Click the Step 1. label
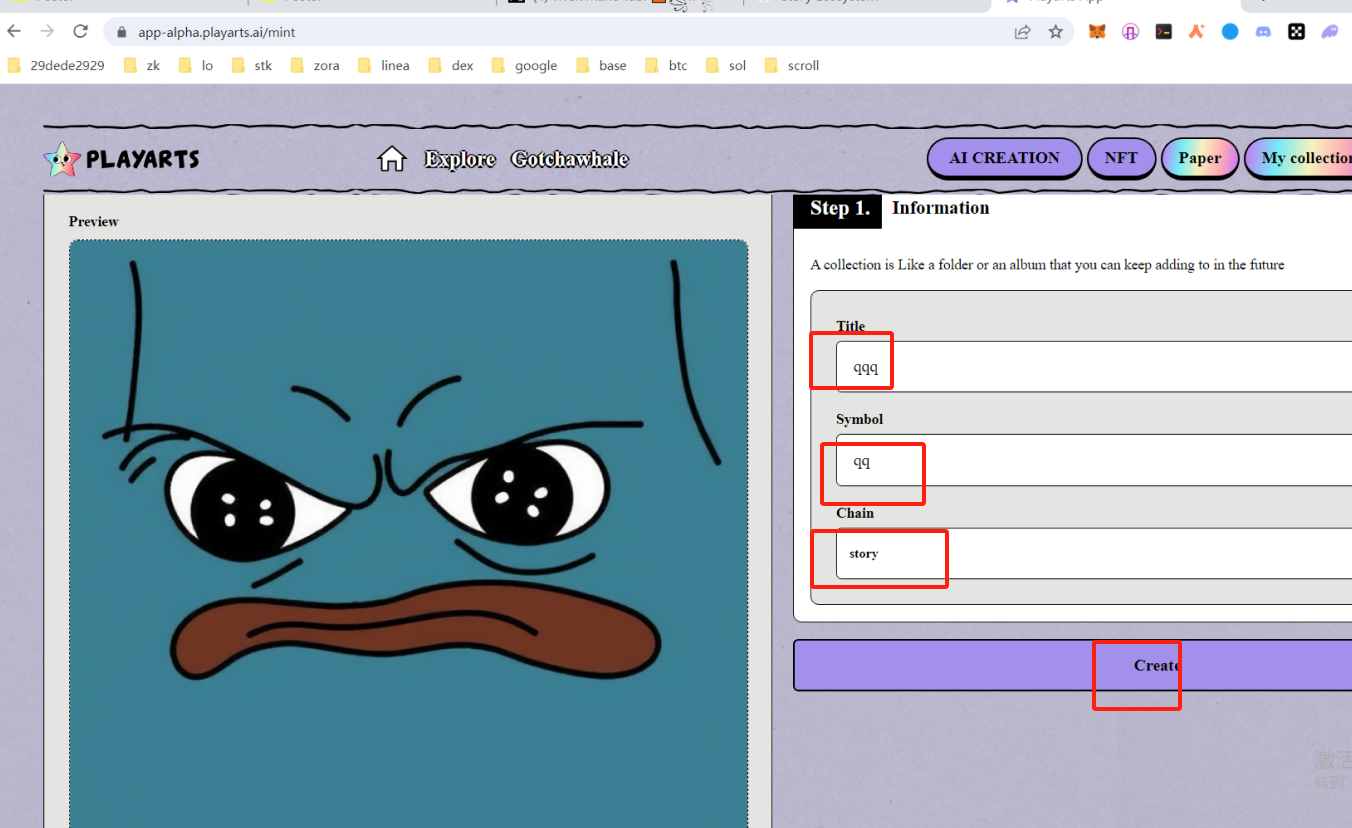 (x=838, y=208)
